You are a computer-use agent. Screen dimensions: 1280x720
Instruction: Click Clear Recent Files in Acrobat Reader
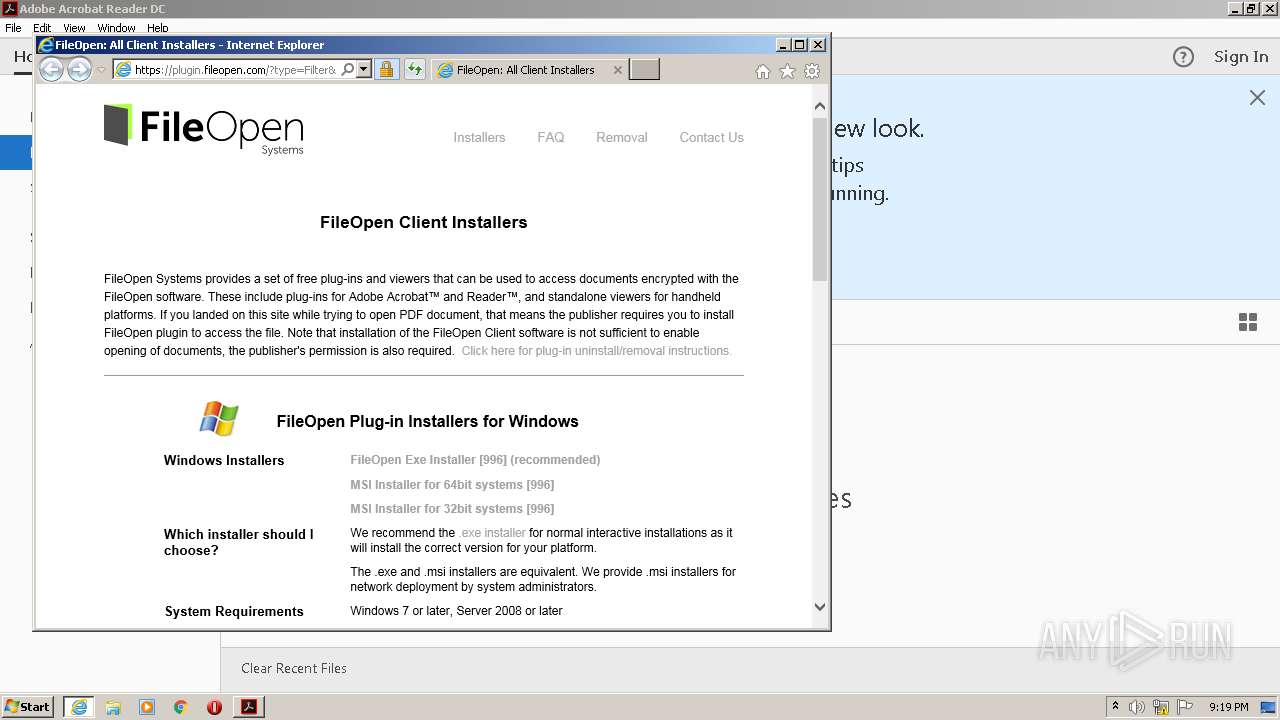click(x=294, y=668)
